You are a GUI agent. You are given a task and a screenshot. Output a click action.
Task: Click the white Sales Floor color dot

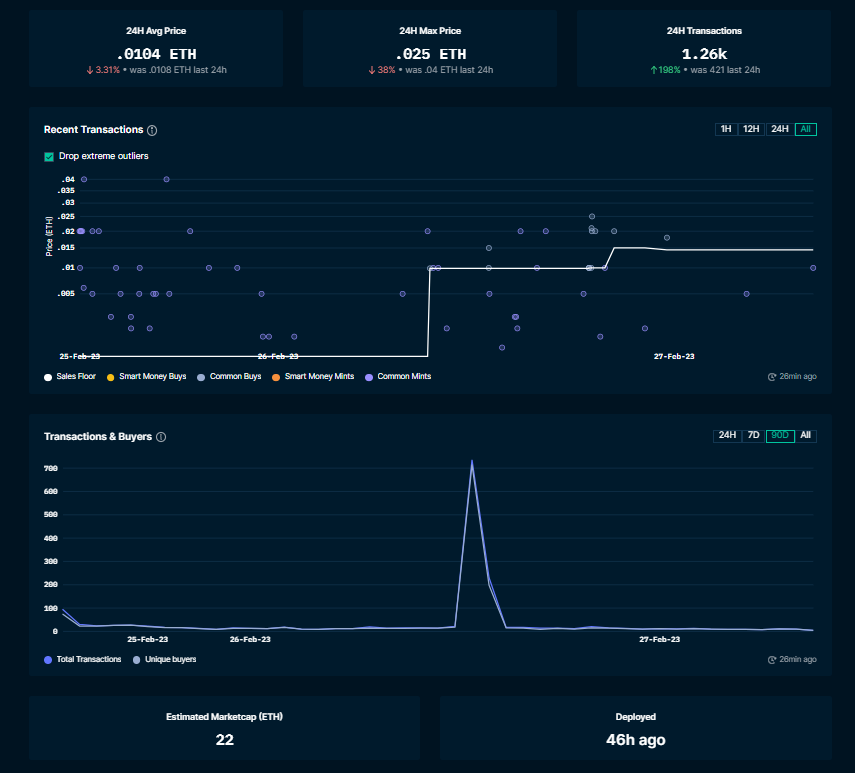tap(48, 377)
